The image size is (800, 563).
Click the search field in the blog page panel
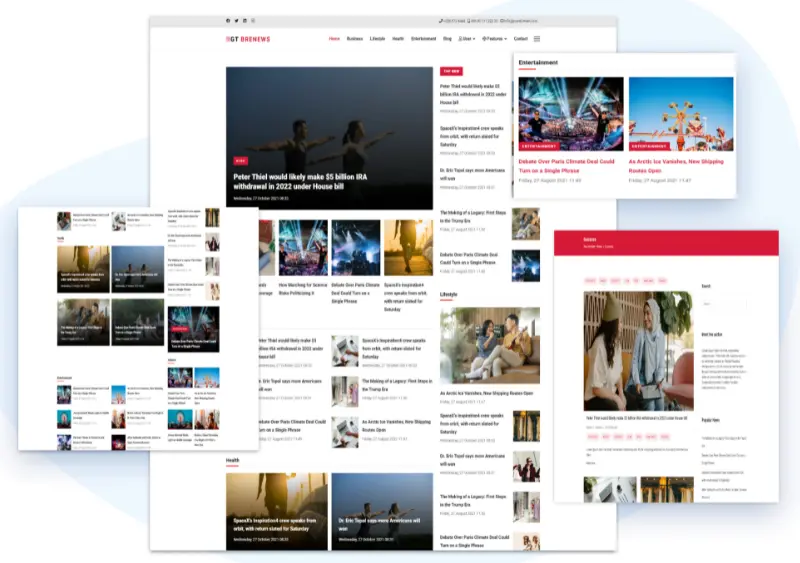pyautogui.click(x=723, y=304)
